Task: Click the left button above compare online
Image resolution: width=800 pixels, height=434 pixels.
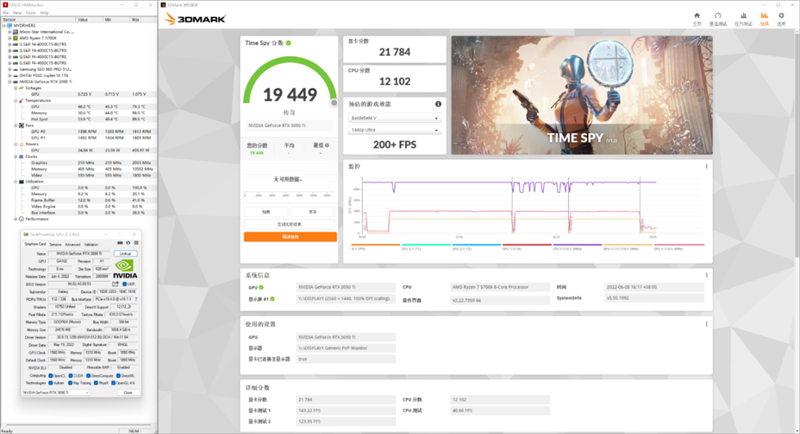Action: [x=266, y=212]
